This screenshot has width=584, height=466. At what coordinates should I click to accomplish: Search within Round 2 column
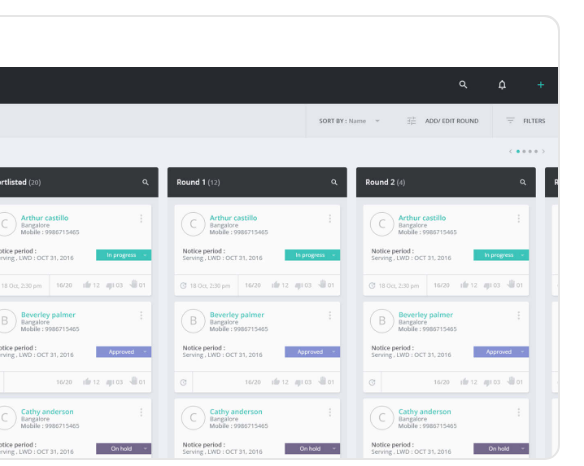523,182
